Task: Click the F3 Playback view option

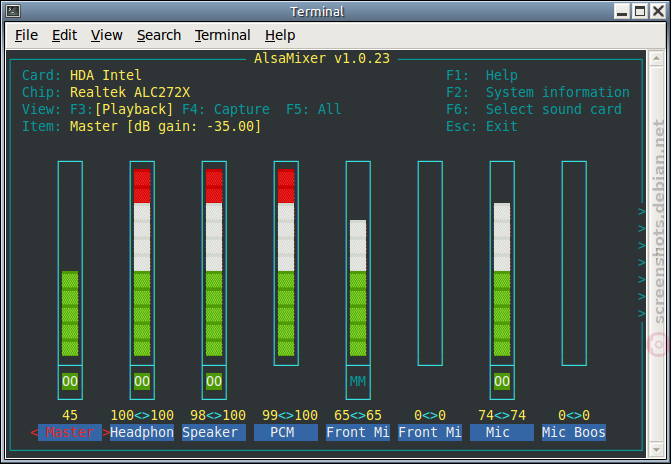Action: pos(122,110)
